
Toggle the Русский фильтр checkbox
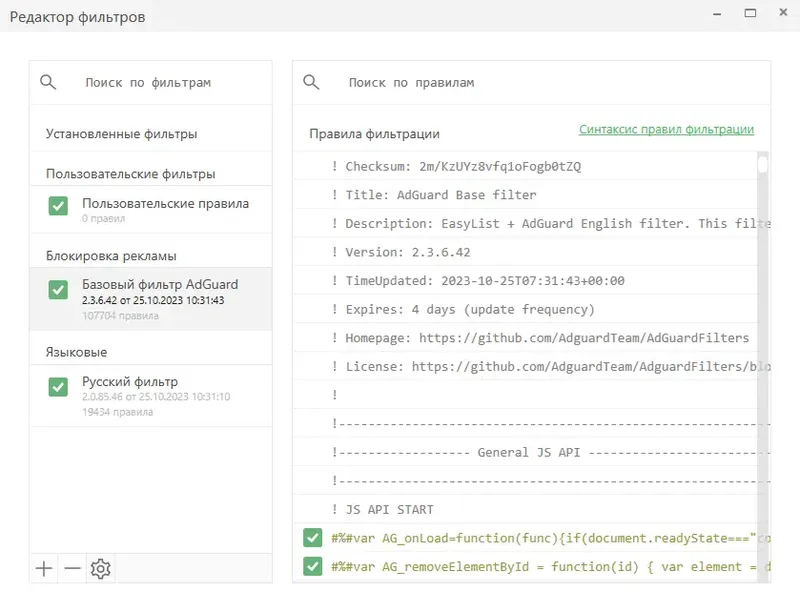58,387
